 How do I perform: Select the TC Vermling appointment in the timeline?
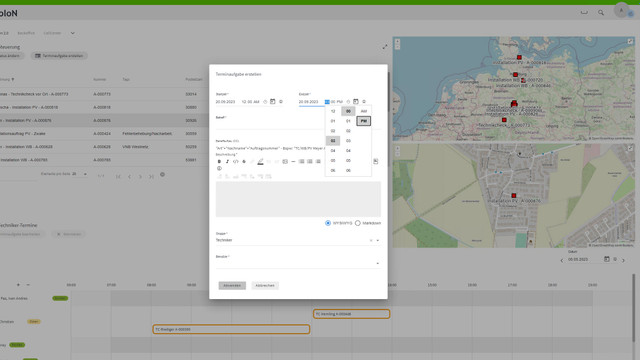351,314
